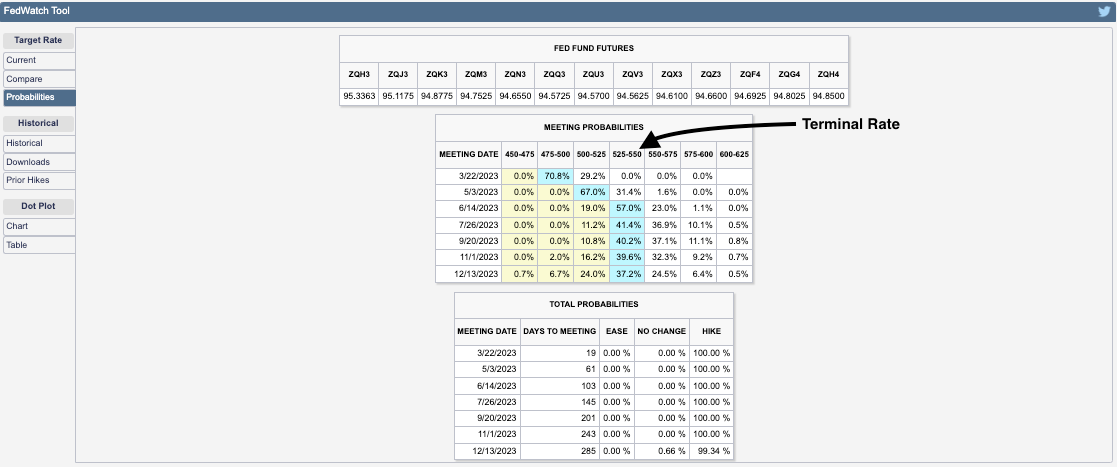The height and width of the screenshot is (467, 1117).
Task: Click the 95.1175 futures price
Action: 398,96
